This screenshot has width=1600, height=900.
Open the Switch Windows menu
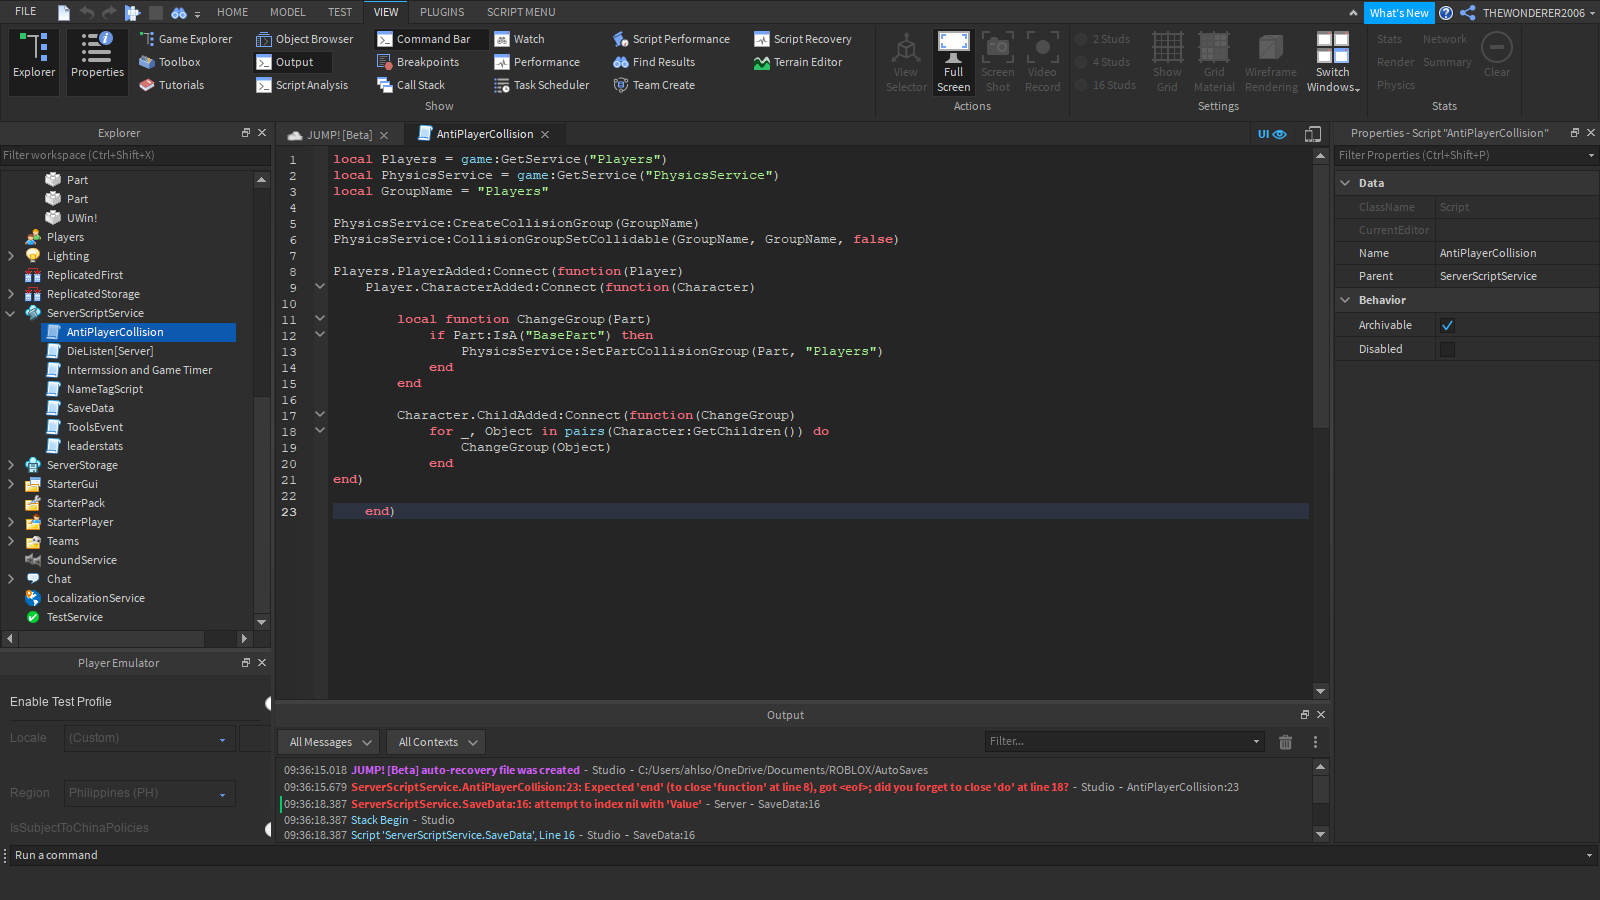click(x=1332, y=64)
